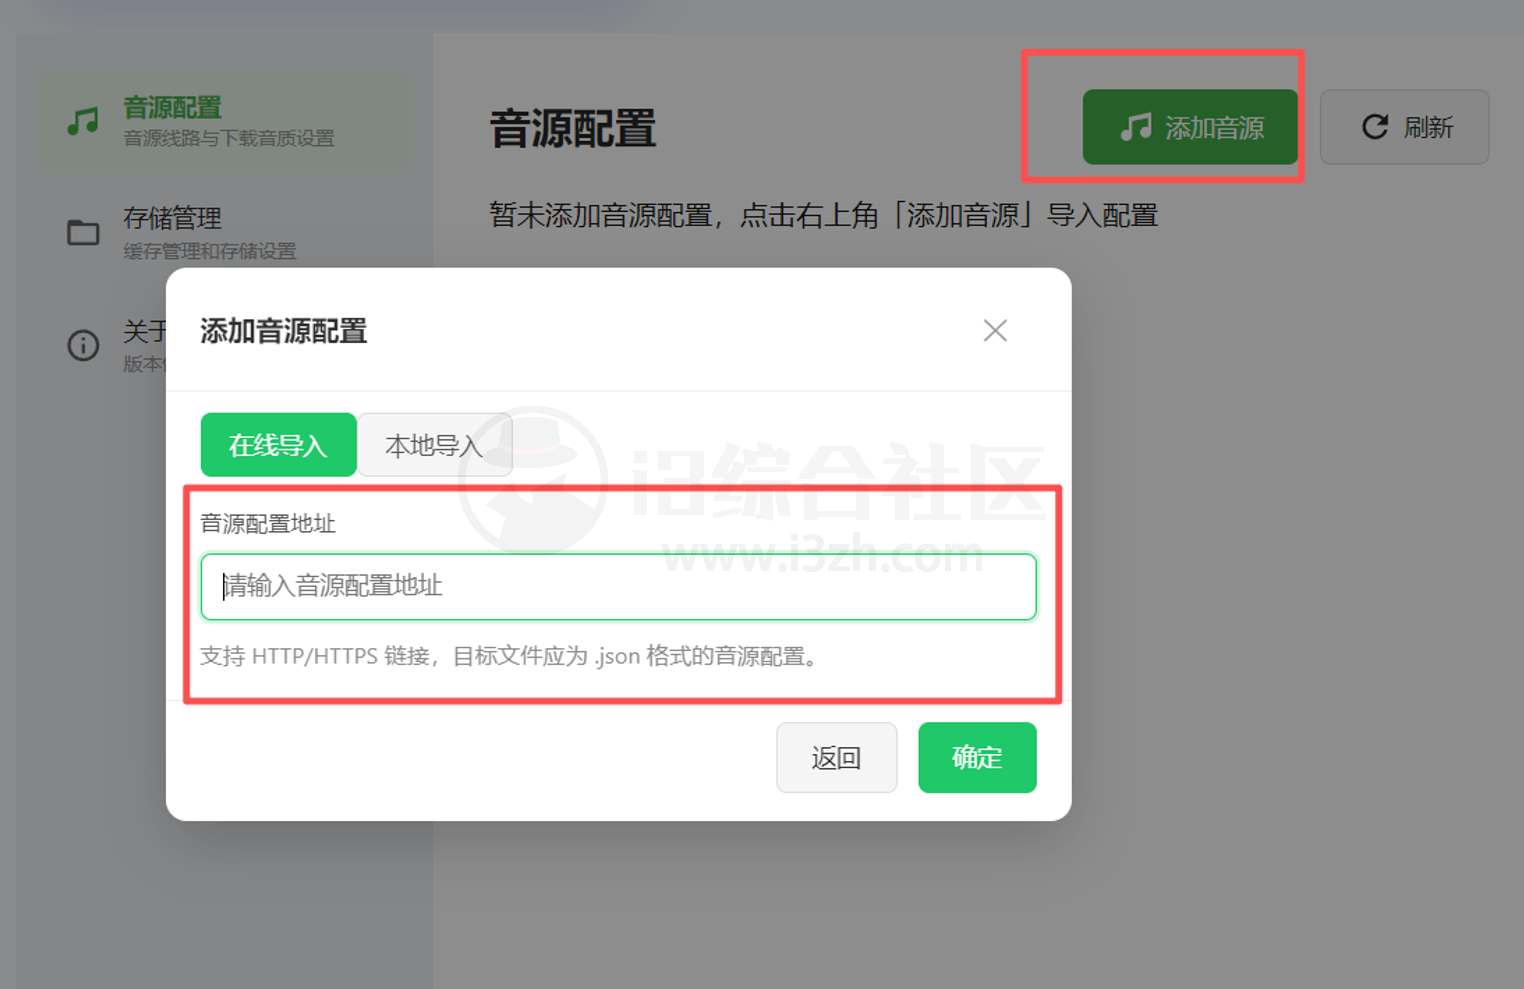This screenshot has height=989, width=1524.
Task: Click inside the 请输入音源配置地址 input field
Action: pyautogui.click(x=617, y=587)
